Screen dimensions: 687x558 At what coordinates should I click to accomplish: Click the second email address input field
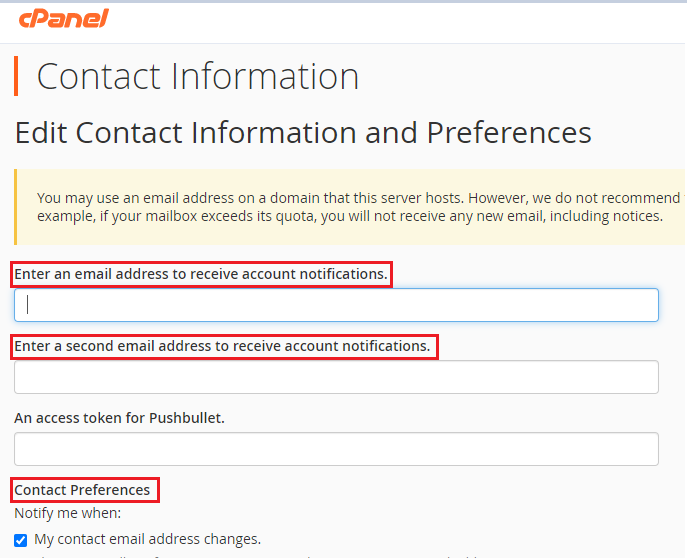pos(336,377)
